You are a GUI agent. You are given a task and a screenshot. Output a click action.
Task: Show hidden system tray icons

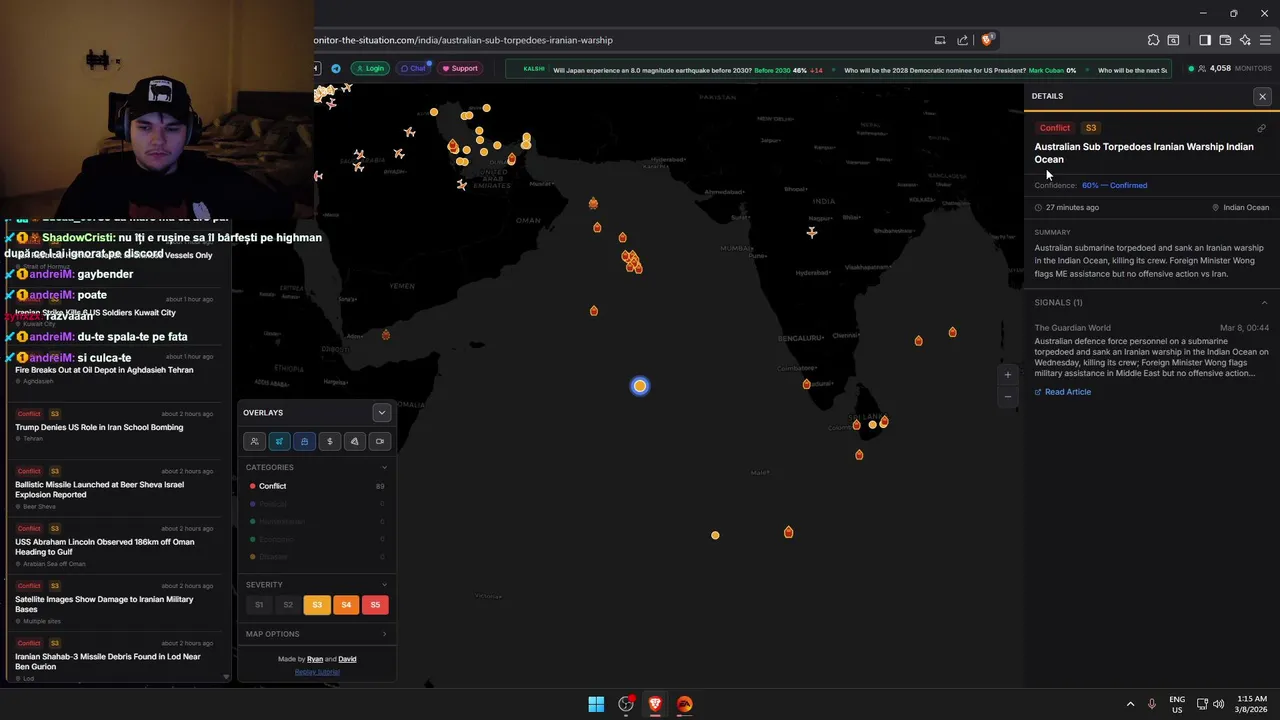(1131, 704)
